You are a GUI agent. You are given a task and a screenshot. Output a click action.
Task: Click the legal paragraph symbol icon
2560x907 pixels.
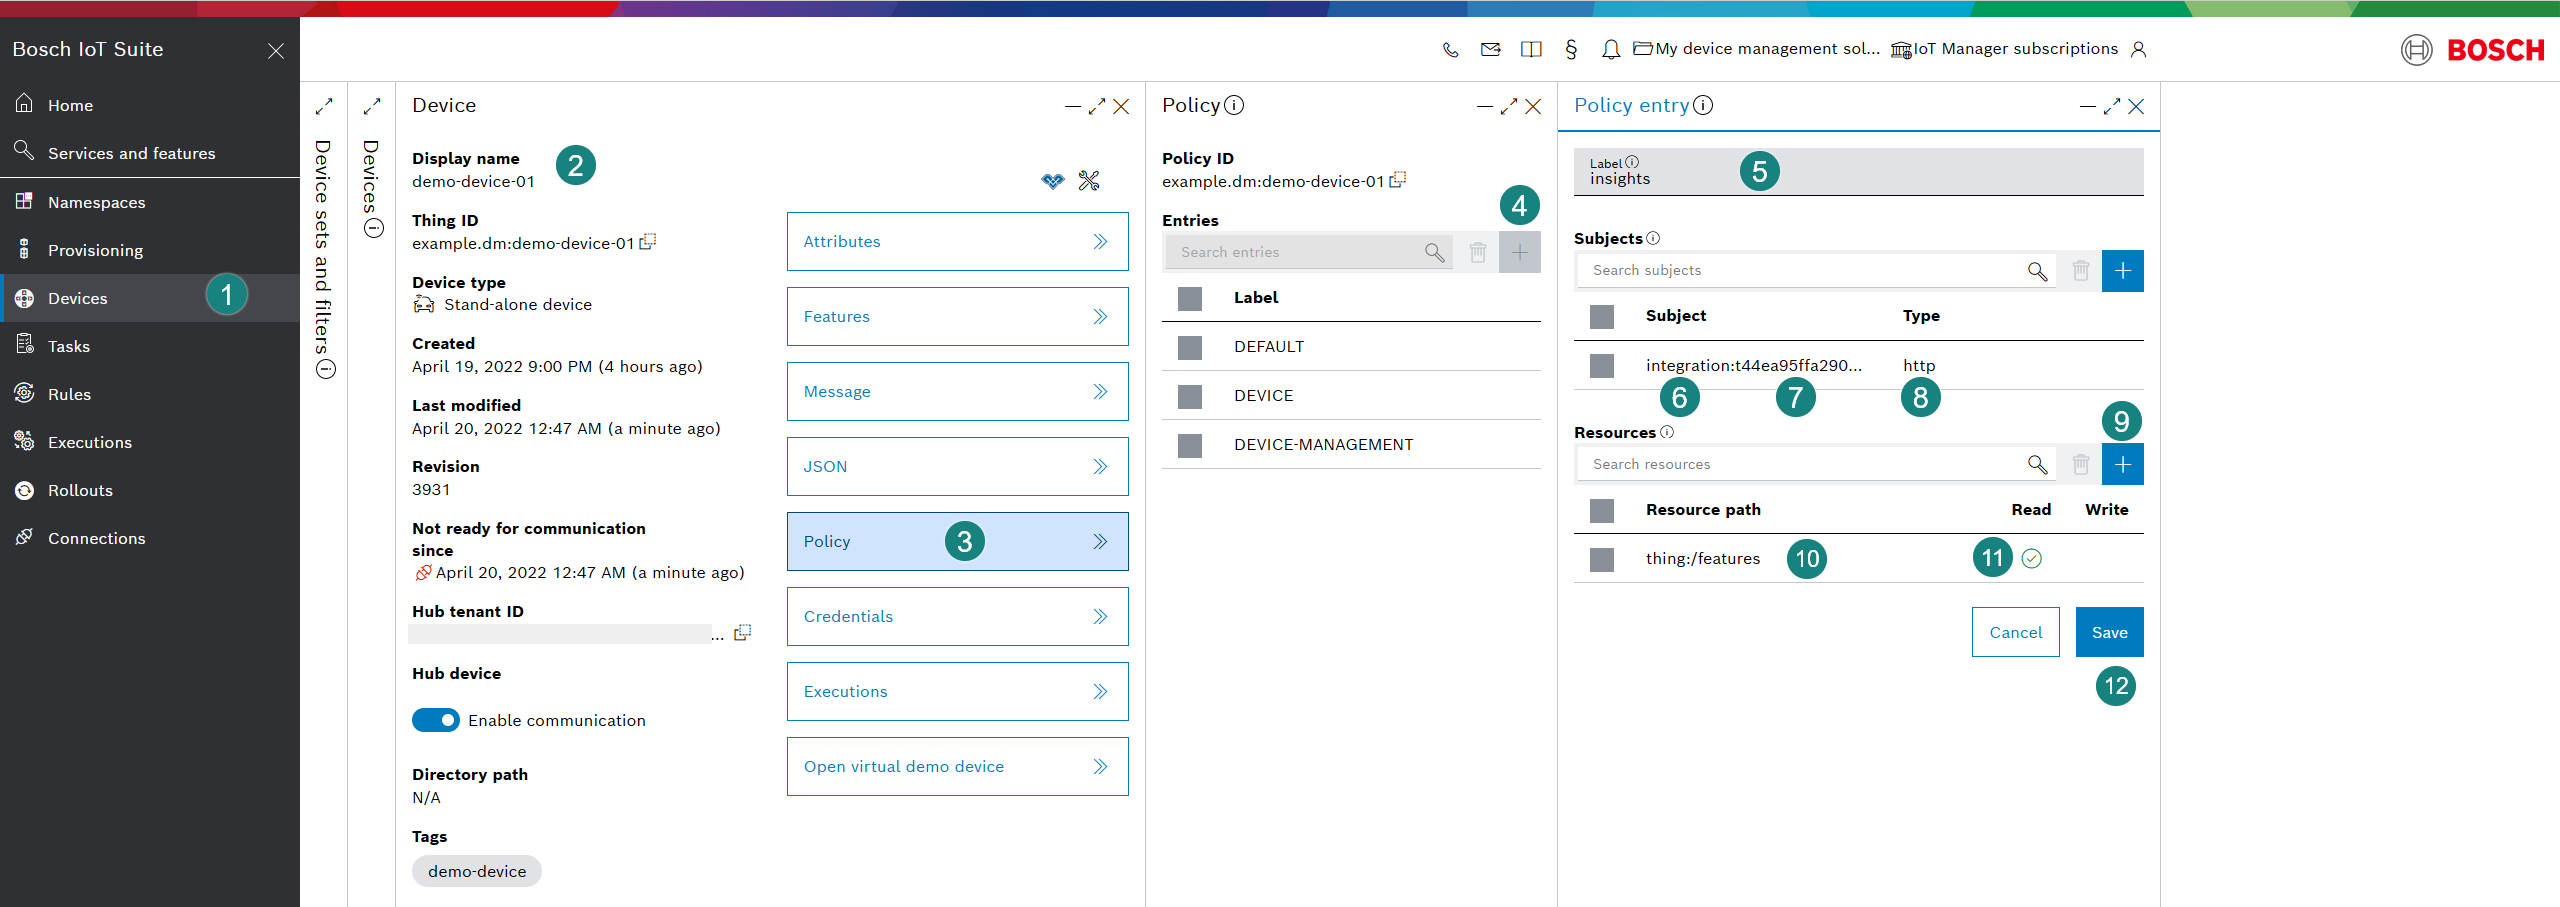pos(1571,49)
